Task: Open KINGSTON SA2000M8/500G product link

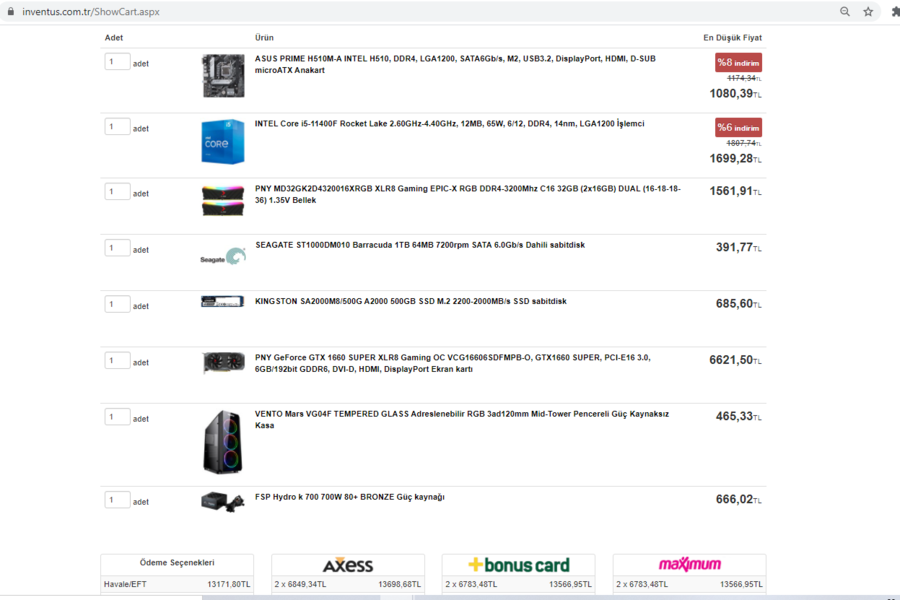Action: [410, 301]
